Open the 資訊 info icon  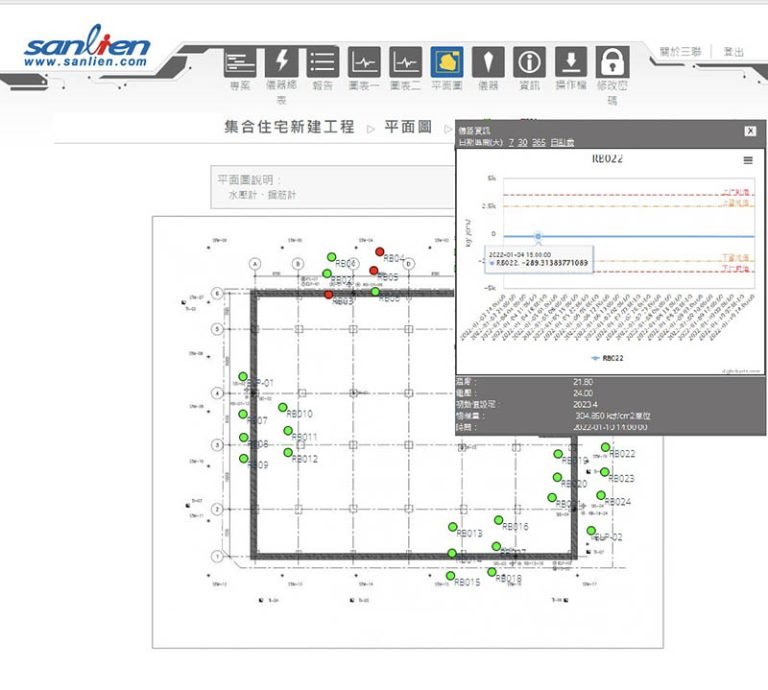pos(529,63)
